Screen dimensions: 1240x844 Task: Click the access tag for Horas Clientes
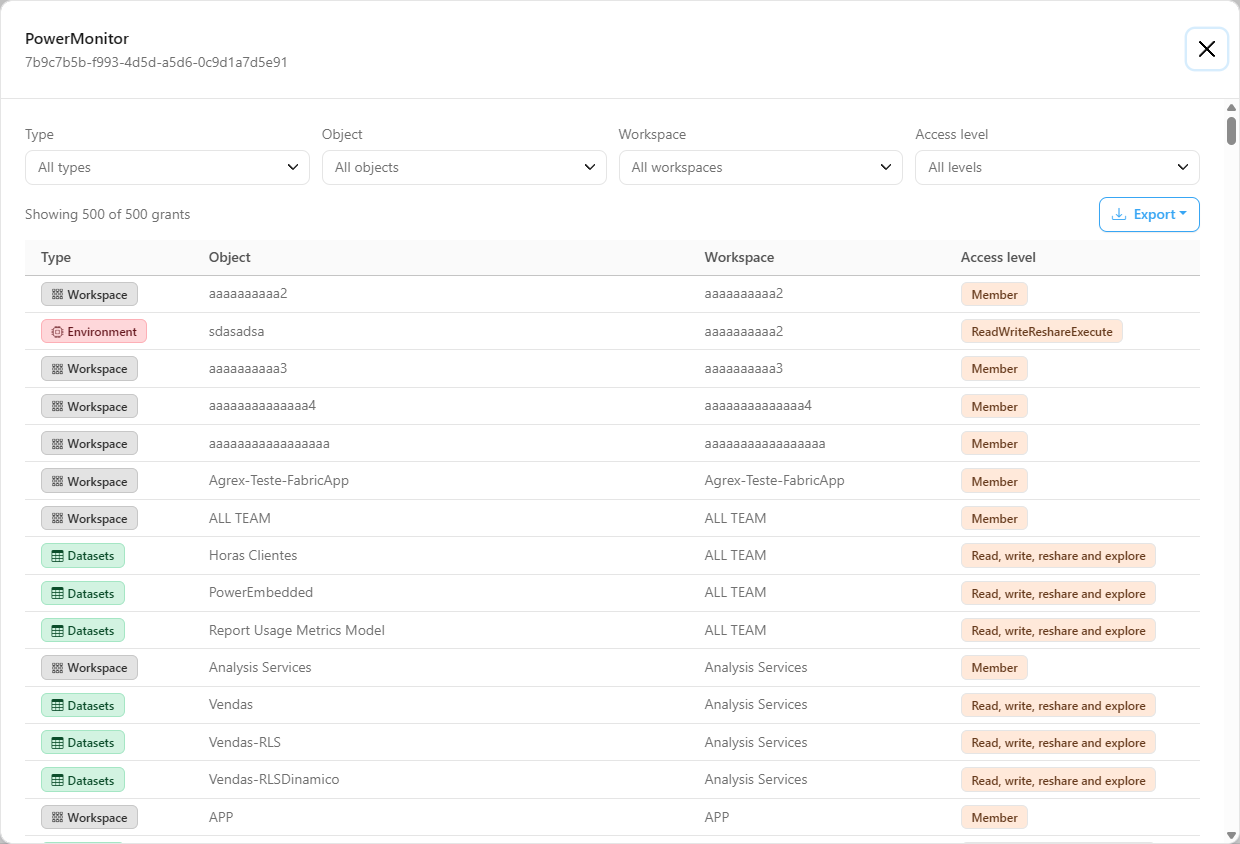click(1058, 555)
